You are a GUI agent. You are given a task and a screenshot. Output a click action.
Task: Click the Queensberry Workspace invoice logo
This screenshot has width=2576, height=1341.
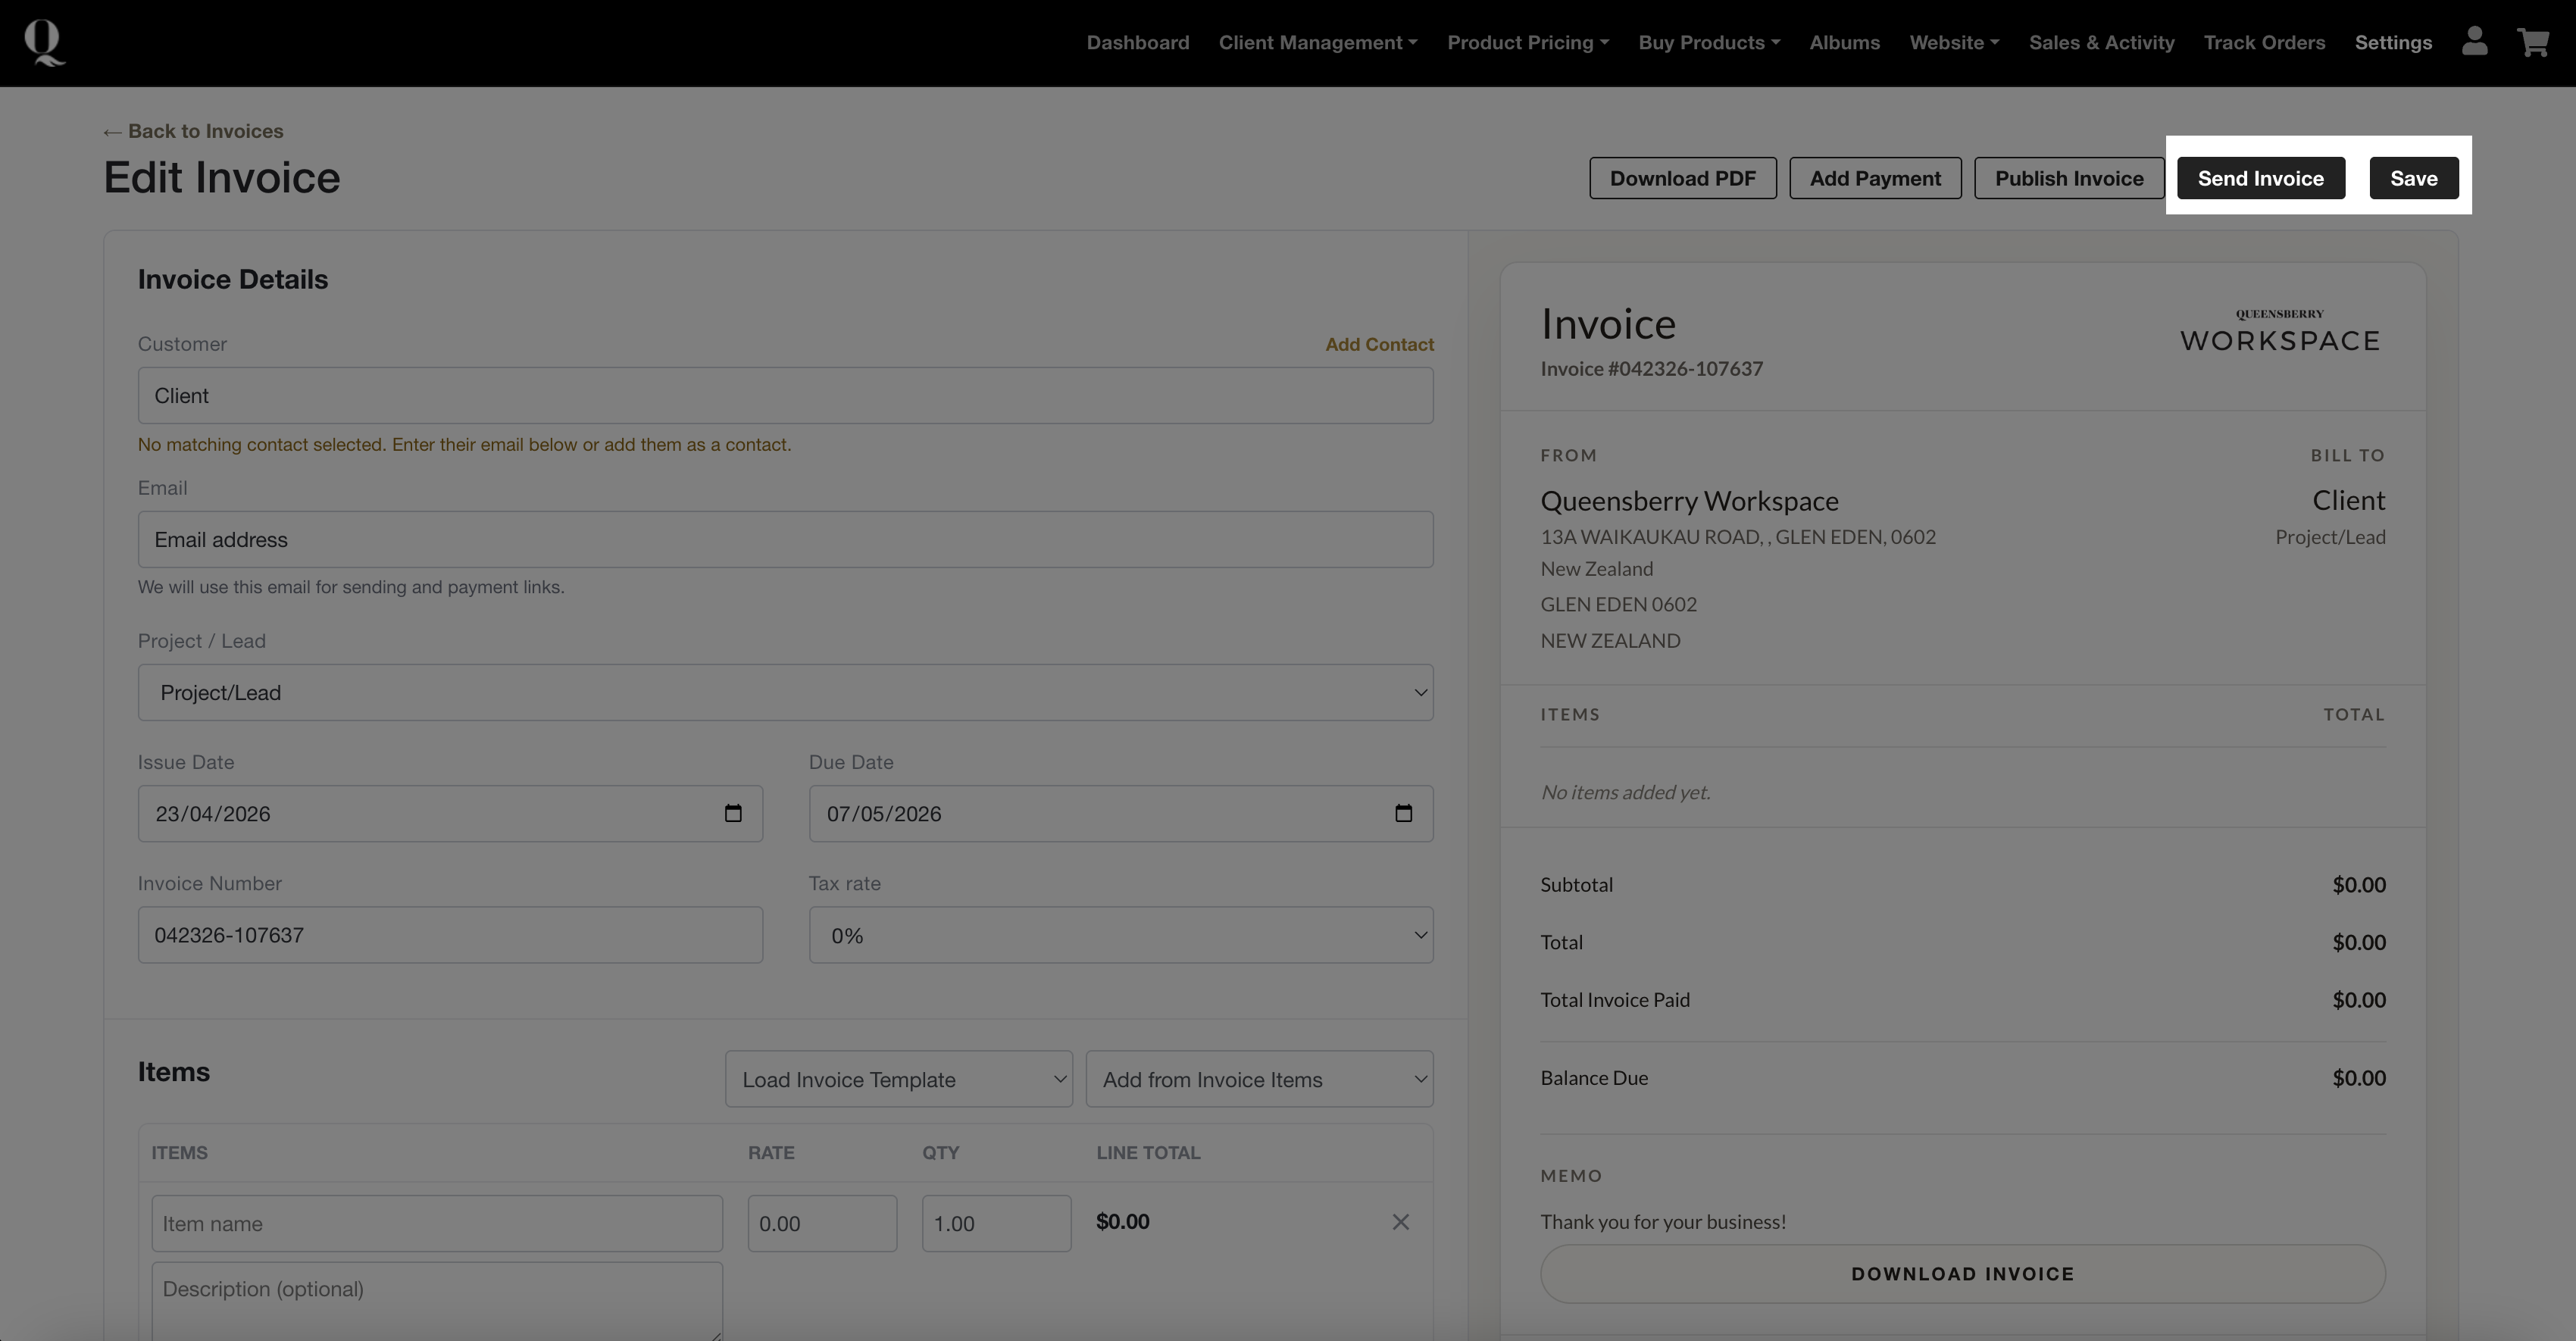click(2279, 332)
